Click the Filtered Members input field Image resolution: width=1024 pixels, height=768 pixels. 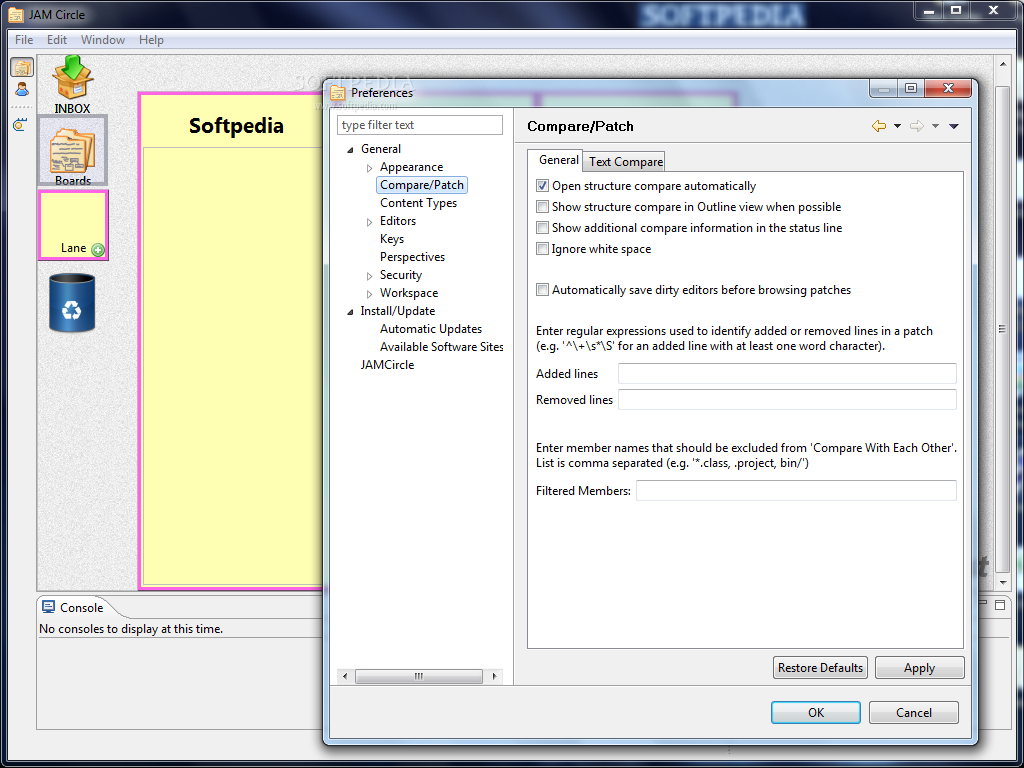pos(796,490)
